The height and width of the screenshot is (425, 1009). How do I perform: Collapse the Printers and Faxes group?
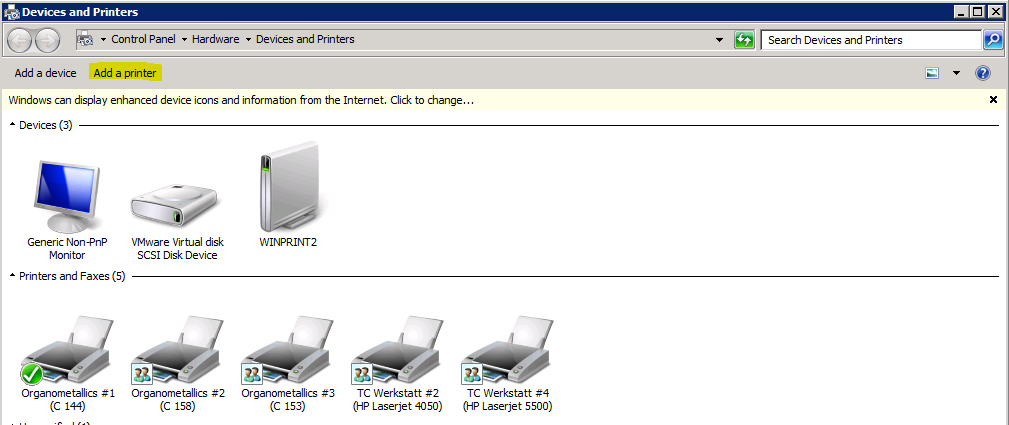click(13, 276)
